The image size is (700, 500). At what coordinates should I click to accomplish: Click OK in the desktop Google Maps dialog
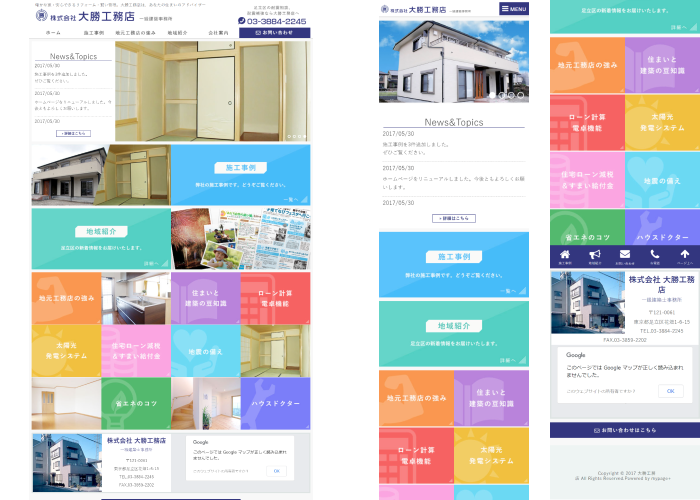277,471
